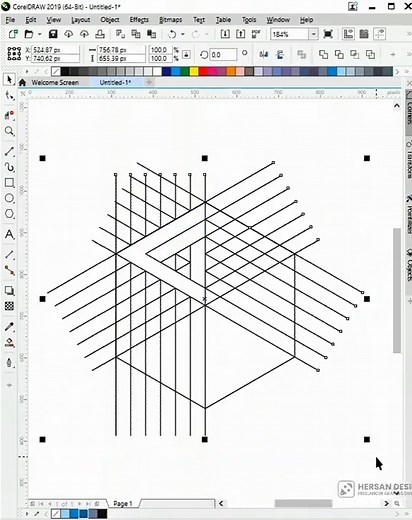Click the Full-screen preview icon
The image size is (412, 520).
click(x=328, y=34)
